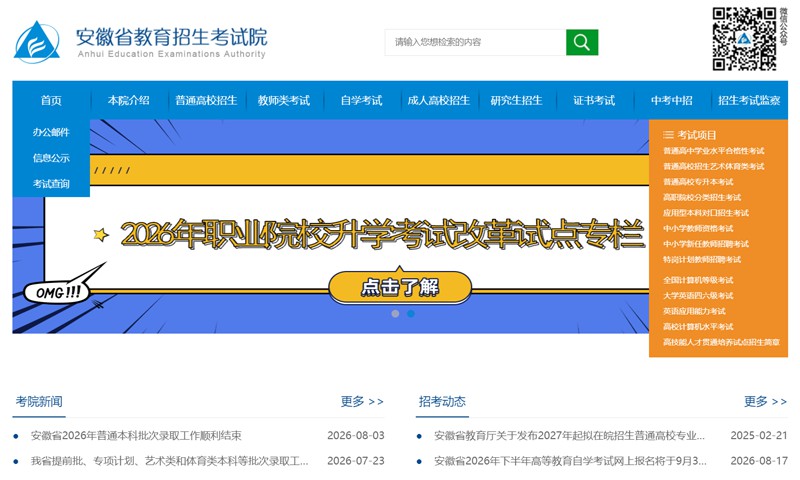The height and width of the screenshot is (480, 800).
Task: Select the second blue carousel slide dot
Action: click(411, 314)
